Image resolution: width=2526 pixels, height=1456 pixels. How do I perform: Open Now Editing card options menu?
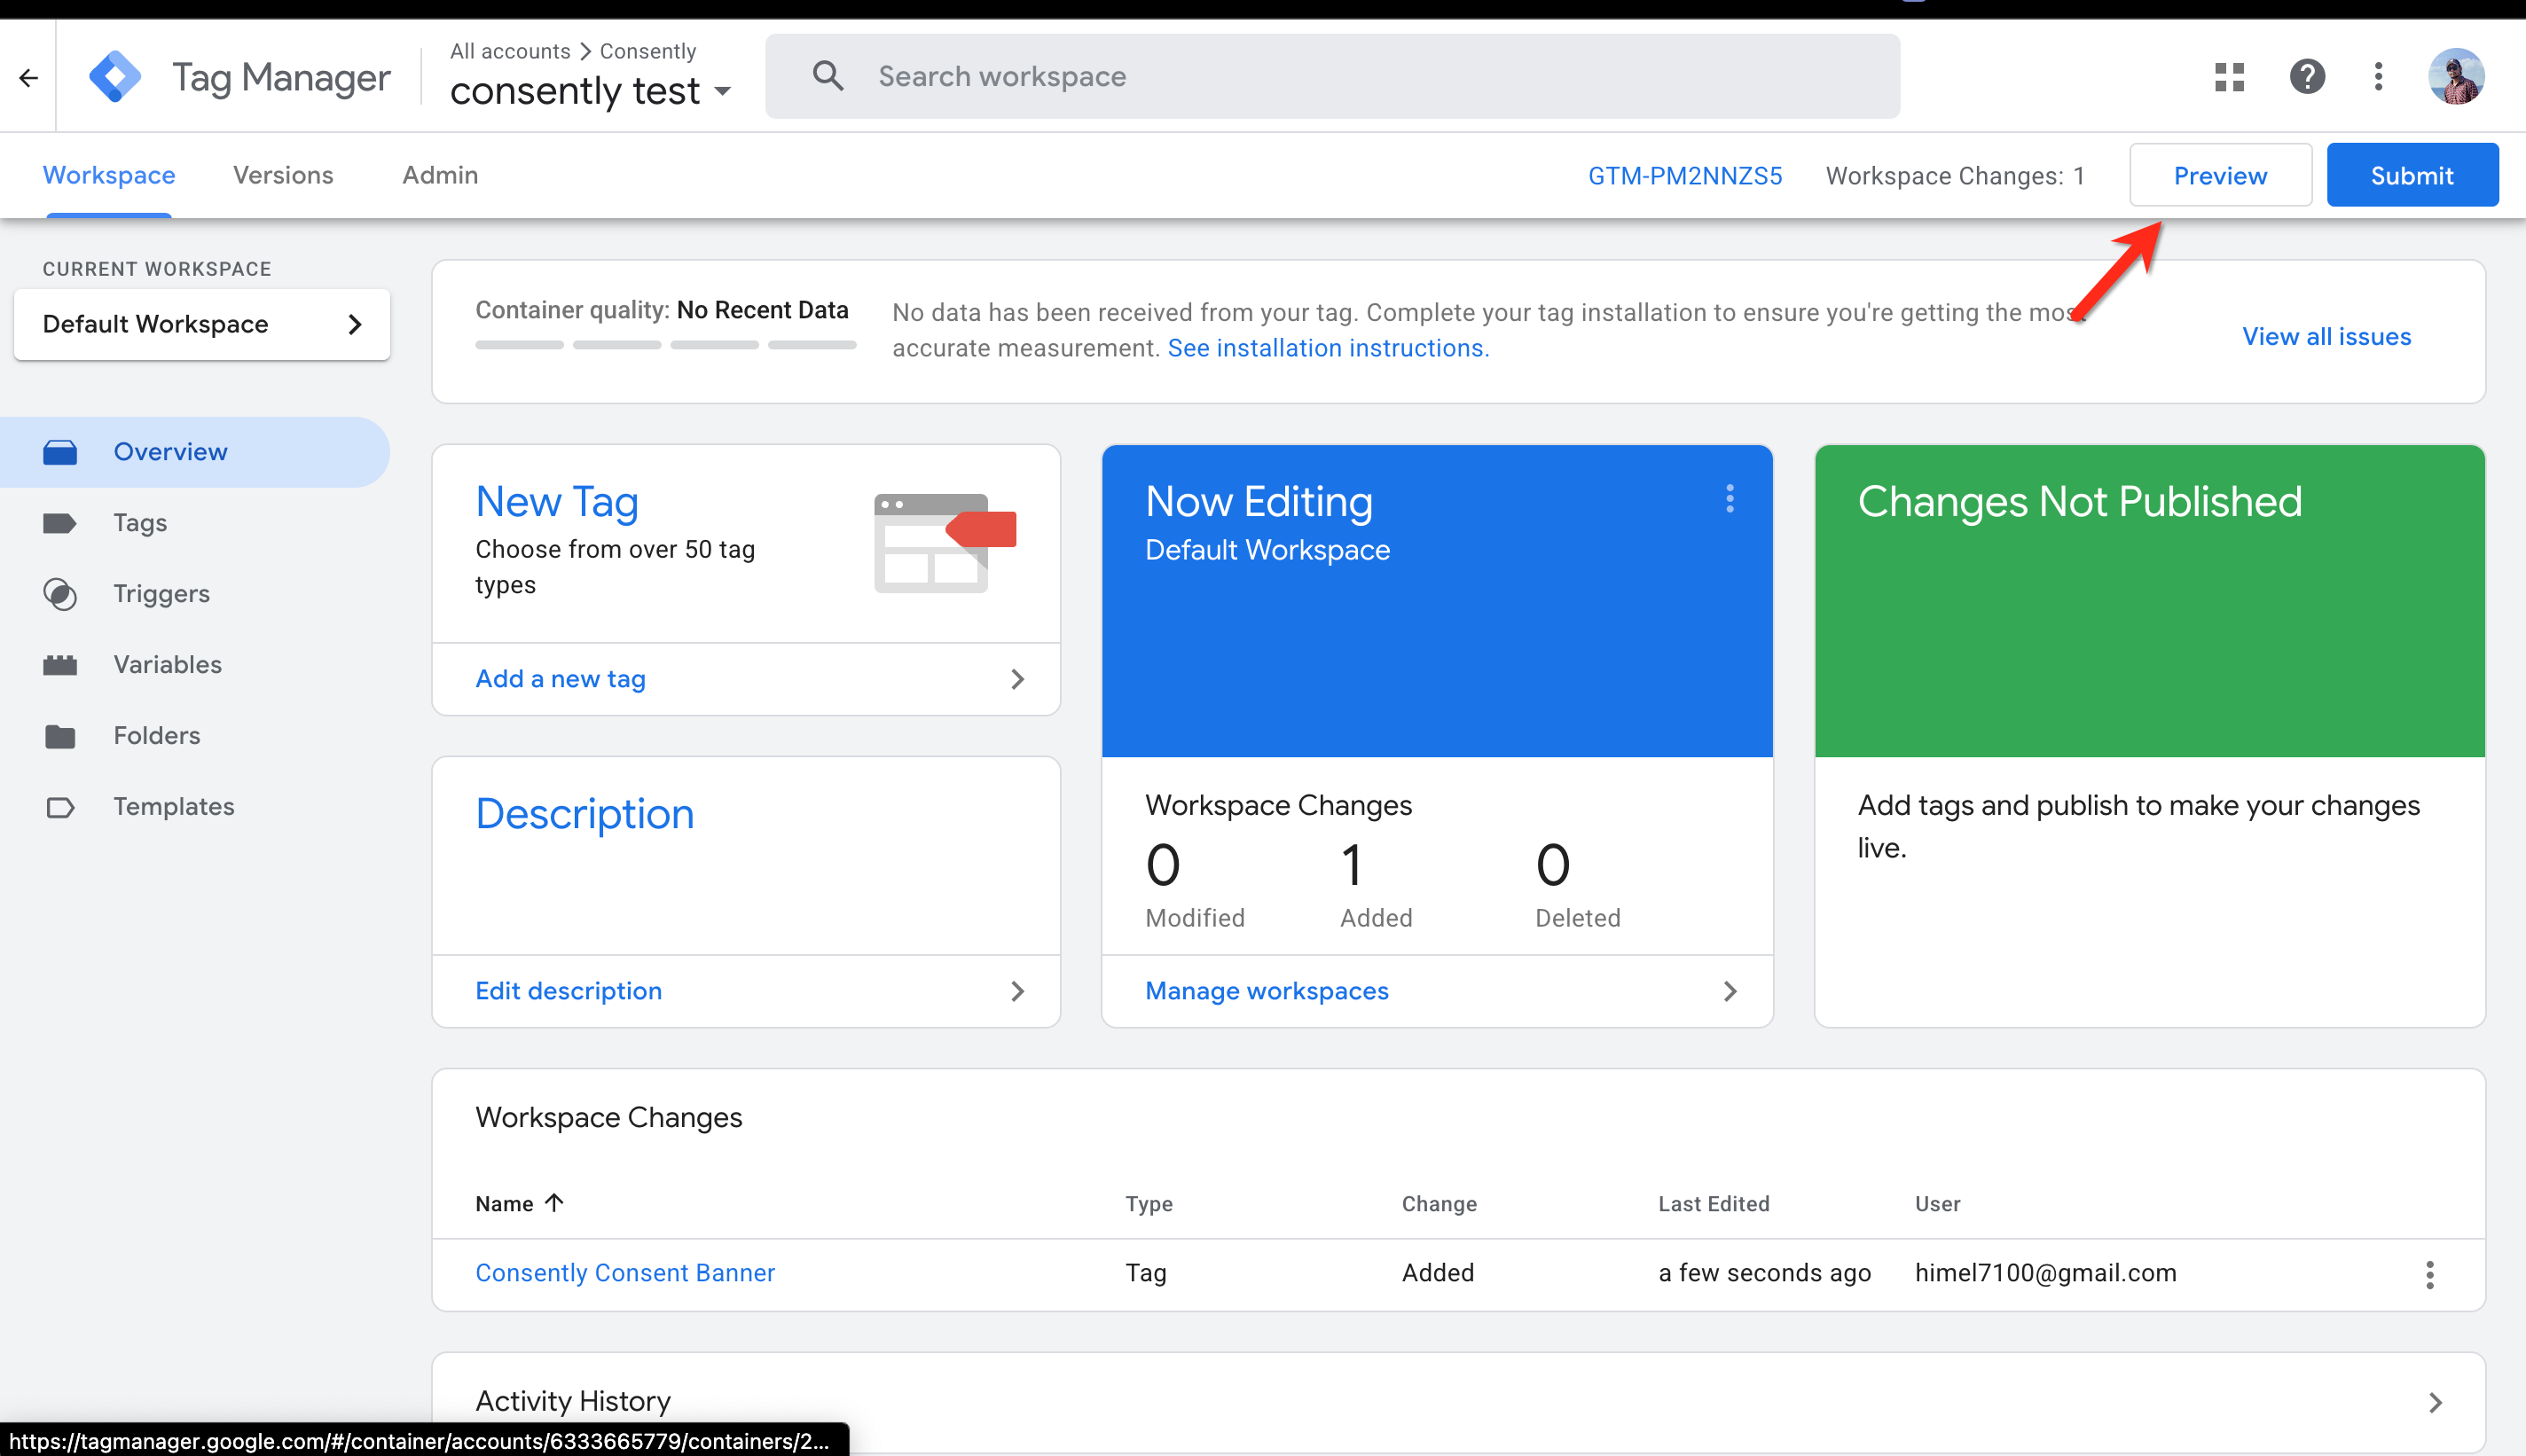coord(1729,499)
